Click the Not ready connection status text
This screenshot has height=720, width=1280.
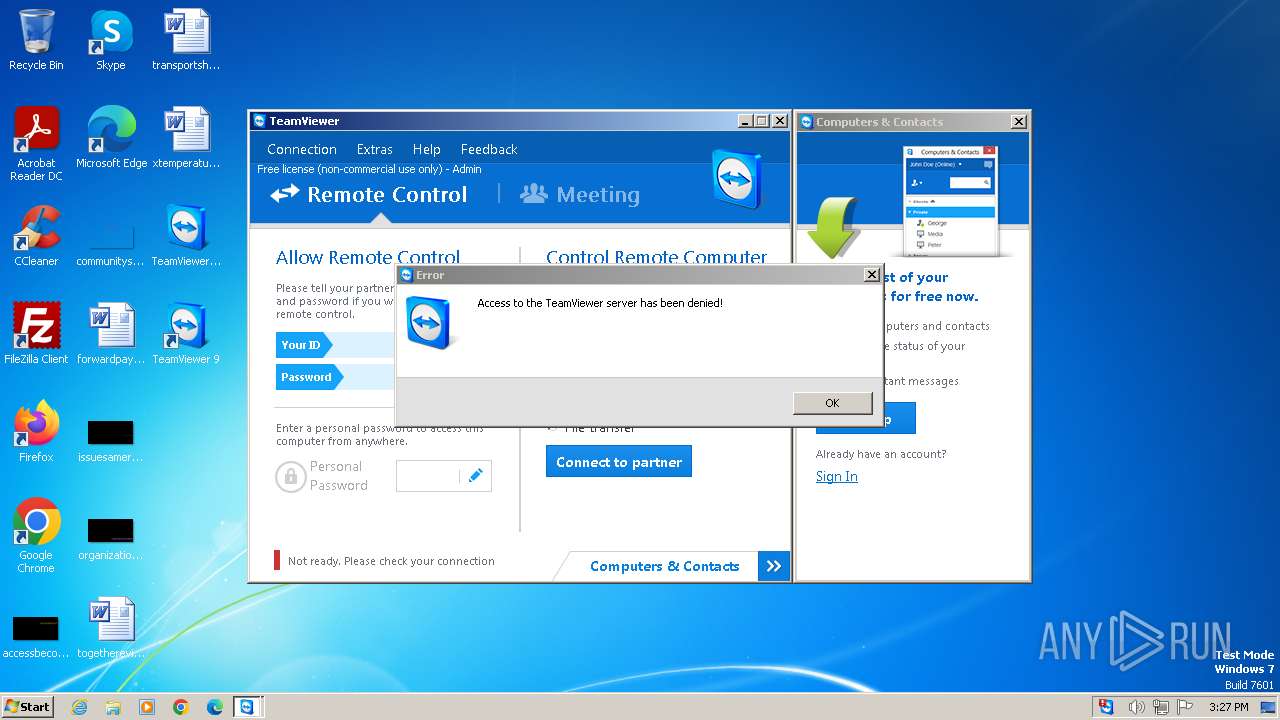click(391, 561)
